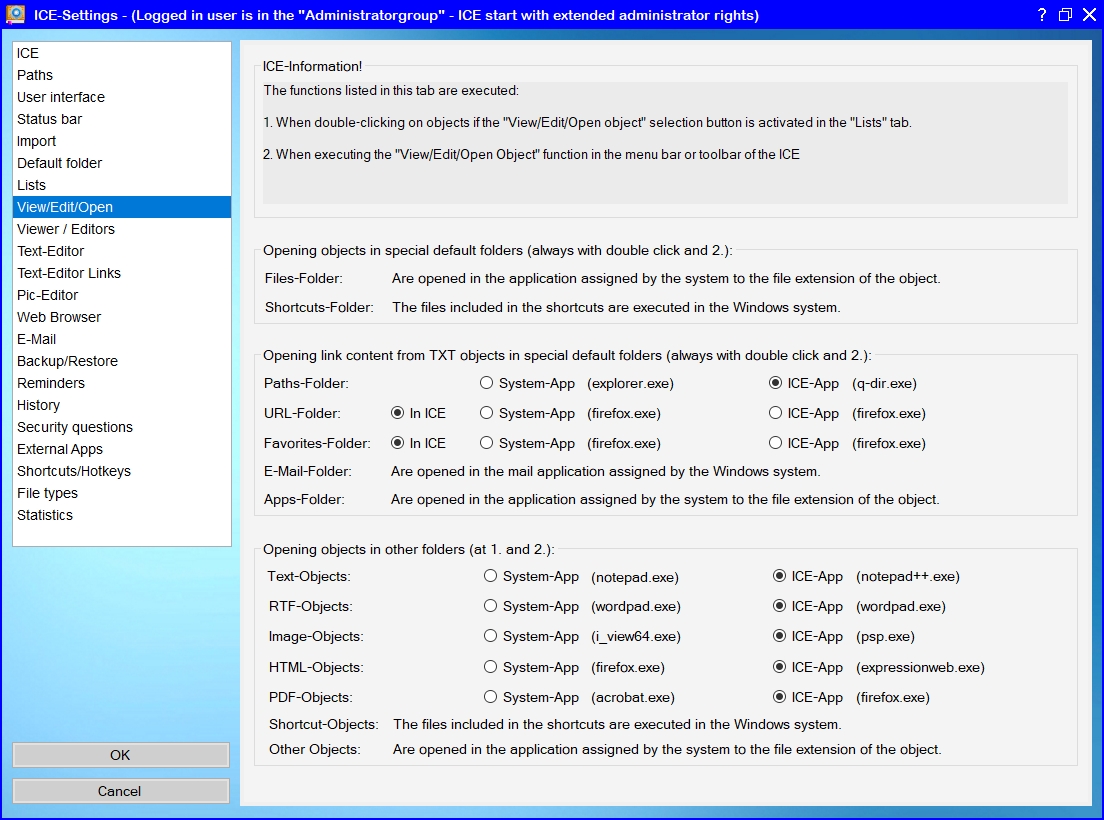Select Security questions in the list
1104x820 pixels.
[x=75, y=427]
